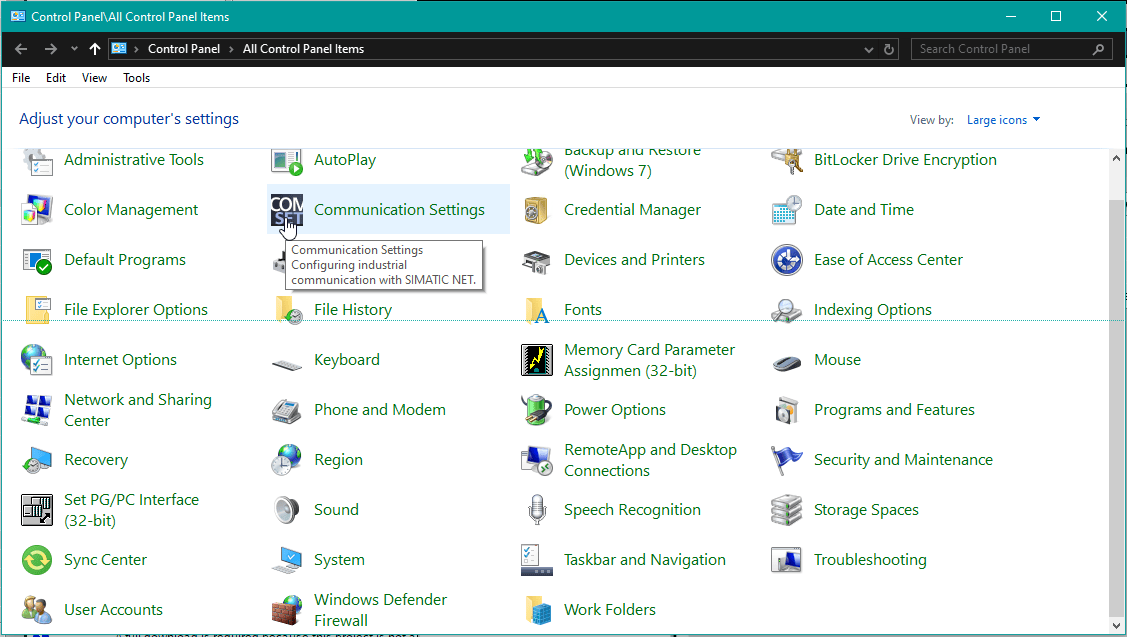Open the Windows Defender Firewall icon
1127x637 pixels.
point(287,610)
